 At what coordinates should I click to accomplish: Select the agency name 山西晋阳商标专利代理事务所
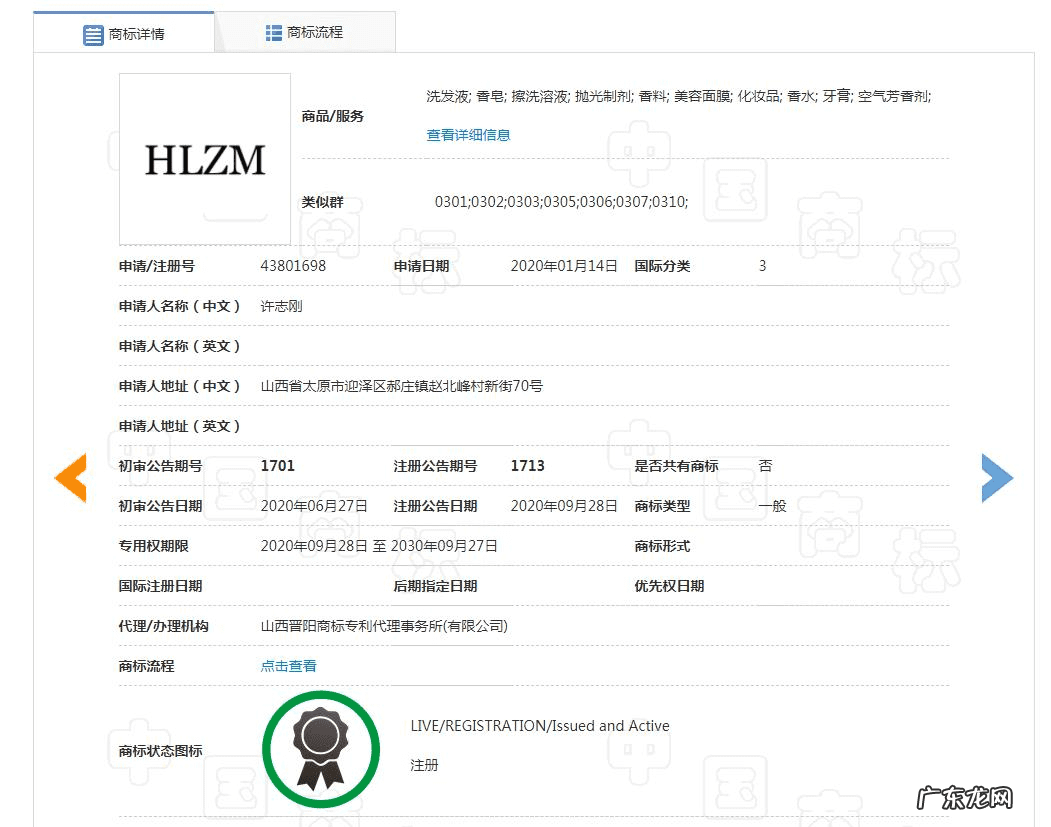381,625
